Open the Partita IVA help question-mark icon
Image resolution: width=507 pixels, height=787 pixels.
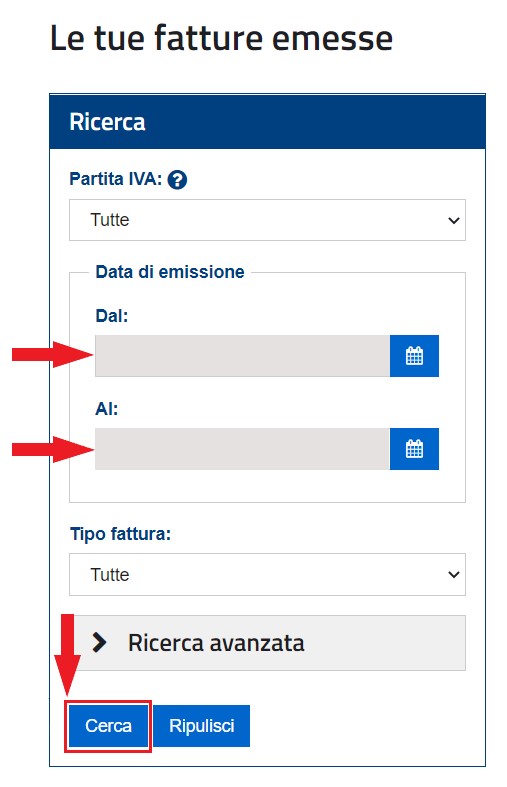click(x=177, y=180)
